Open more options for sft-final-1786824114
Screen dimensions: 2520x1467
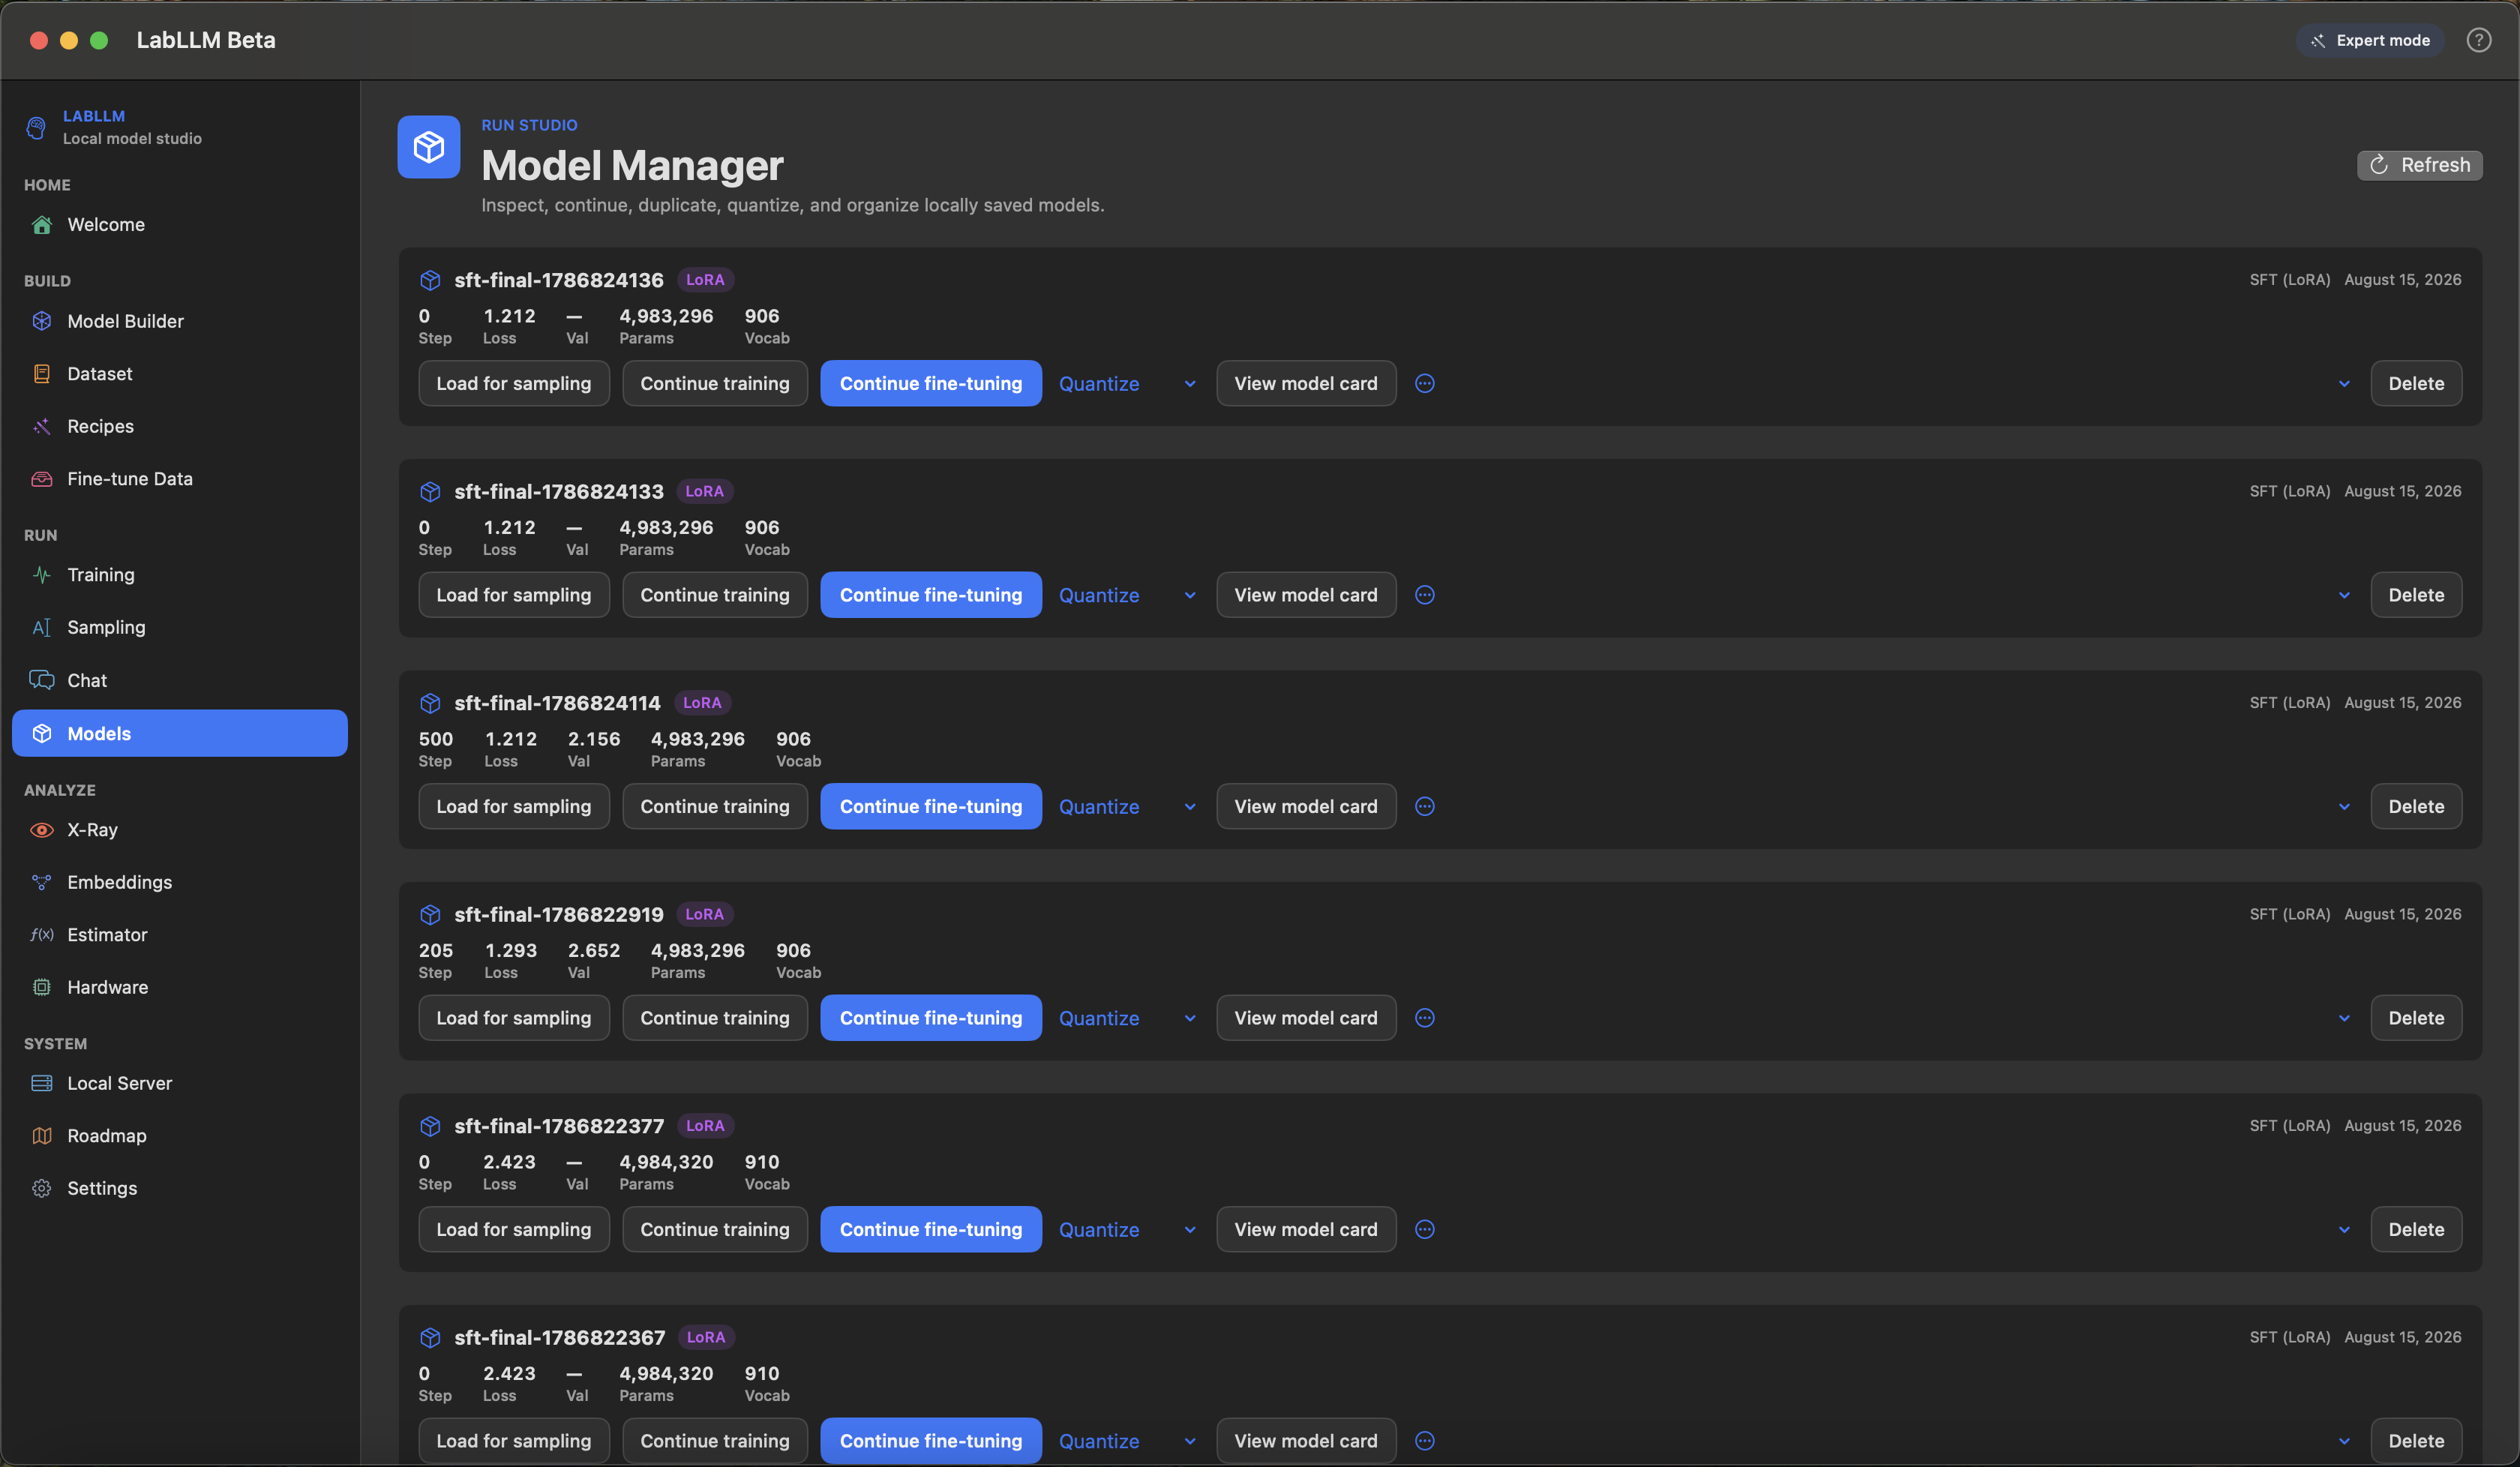1425,806
